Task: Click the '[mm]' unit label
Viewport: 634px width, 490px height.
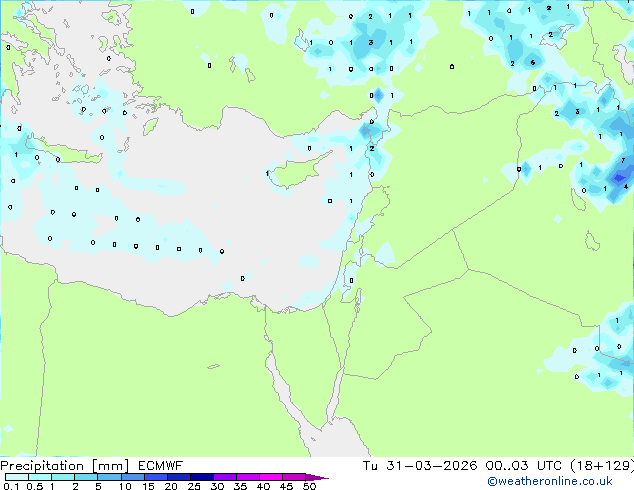Action: pyautogui.click(x=111, y=466)
